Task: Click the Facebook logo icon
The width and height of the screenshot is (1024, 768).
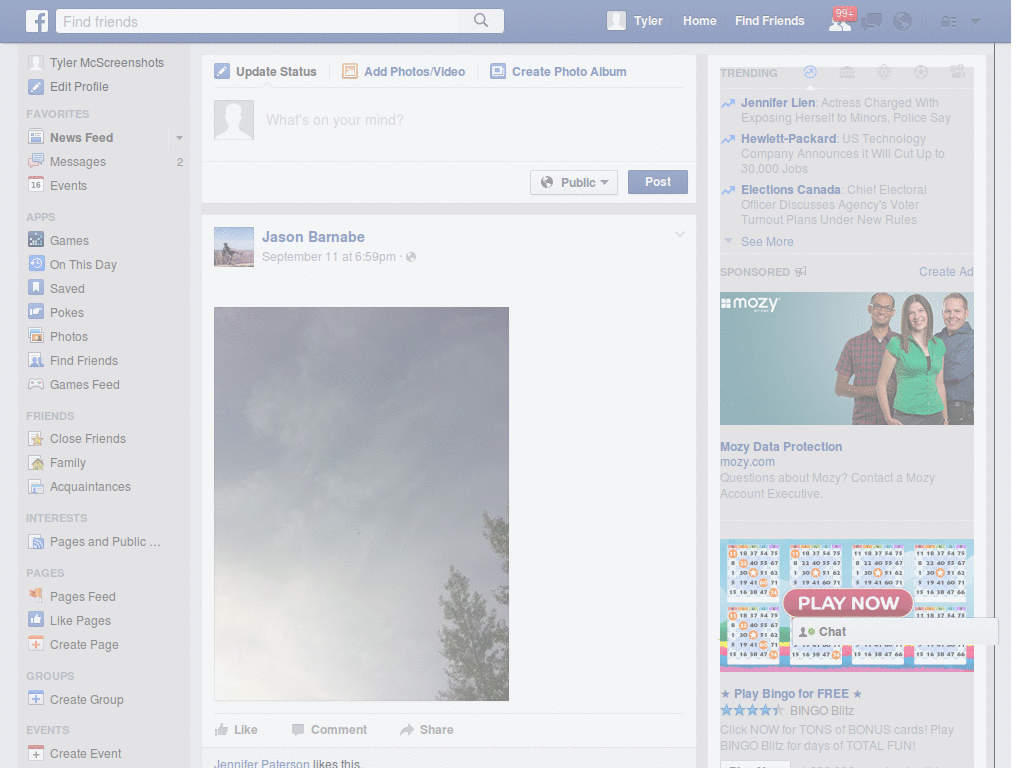Action: click(x=37, y=21)
